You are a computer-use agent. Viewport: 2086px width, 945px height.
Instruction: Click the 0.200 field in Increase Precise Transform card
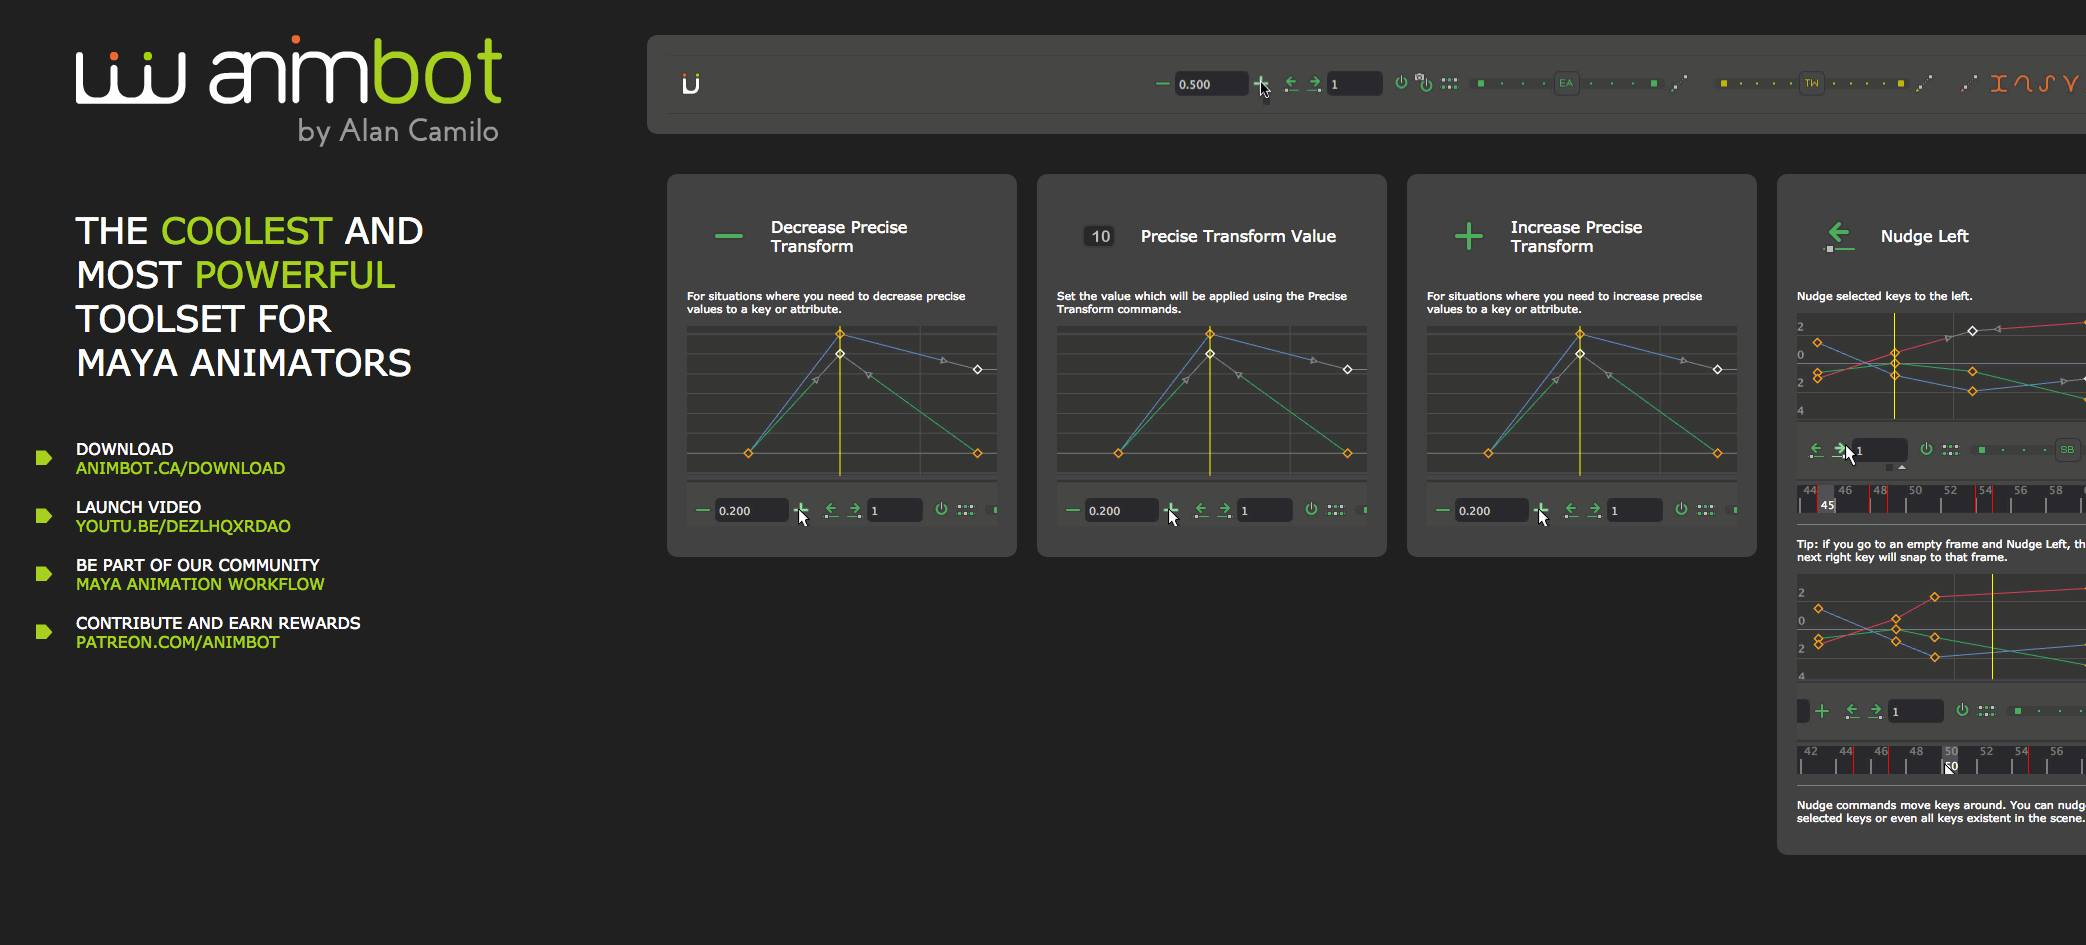(x=1491, y=510)
